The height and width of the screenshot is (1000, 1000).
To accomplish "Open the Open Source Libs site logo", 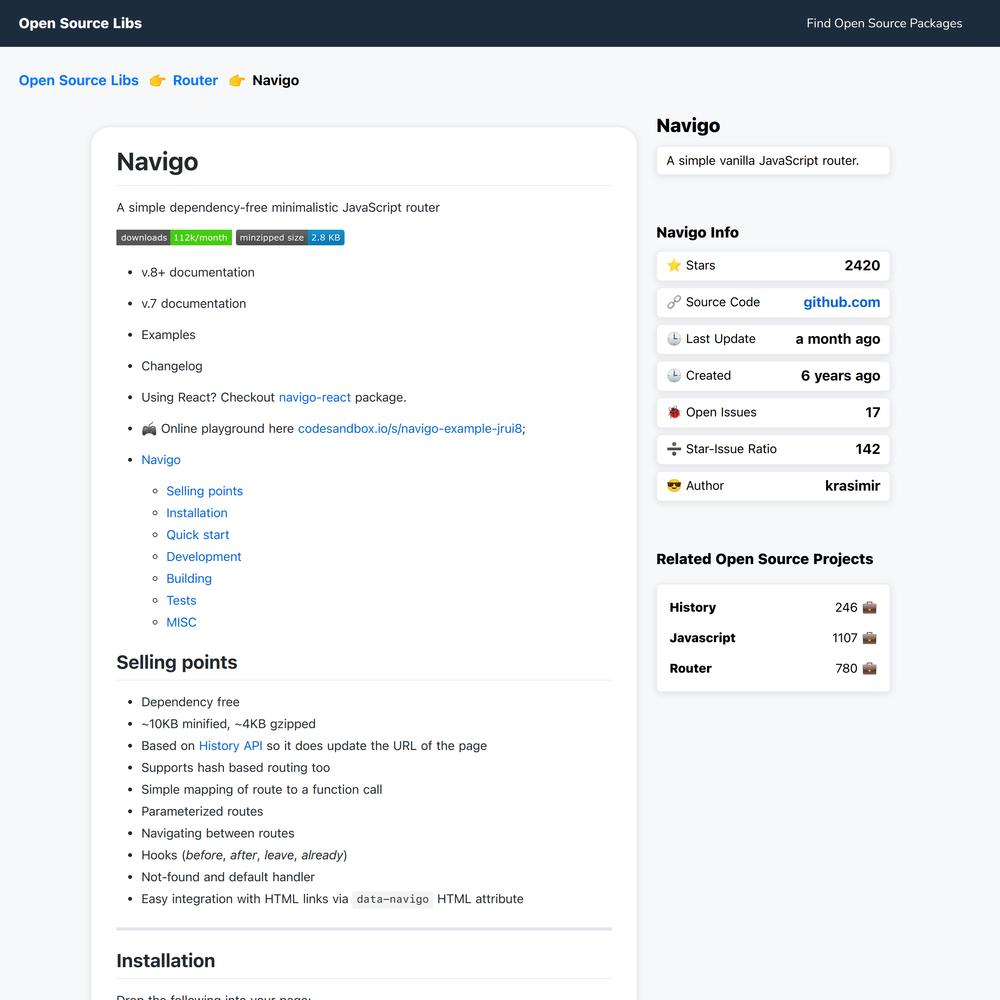I will tap(80, 23).
